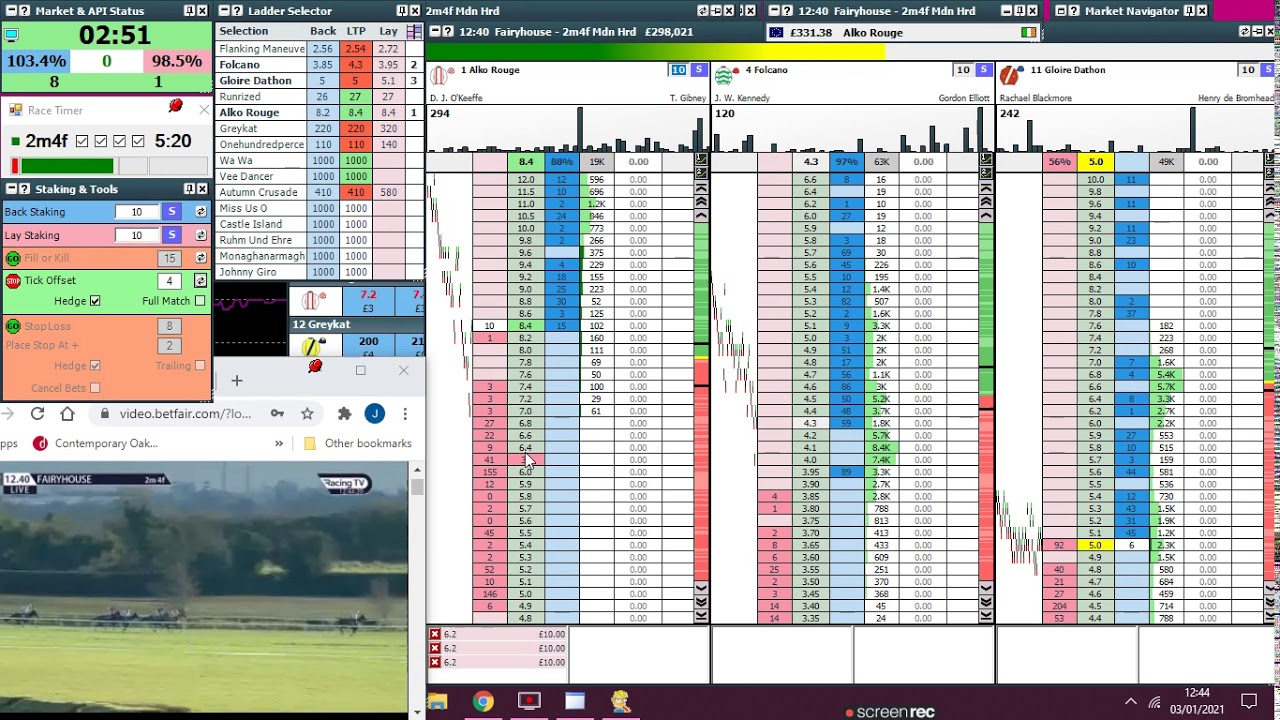This screenshot has height=720, width=1280.
Task: Enable the Cancel Bets checkbox
Action: coord(95,388)
